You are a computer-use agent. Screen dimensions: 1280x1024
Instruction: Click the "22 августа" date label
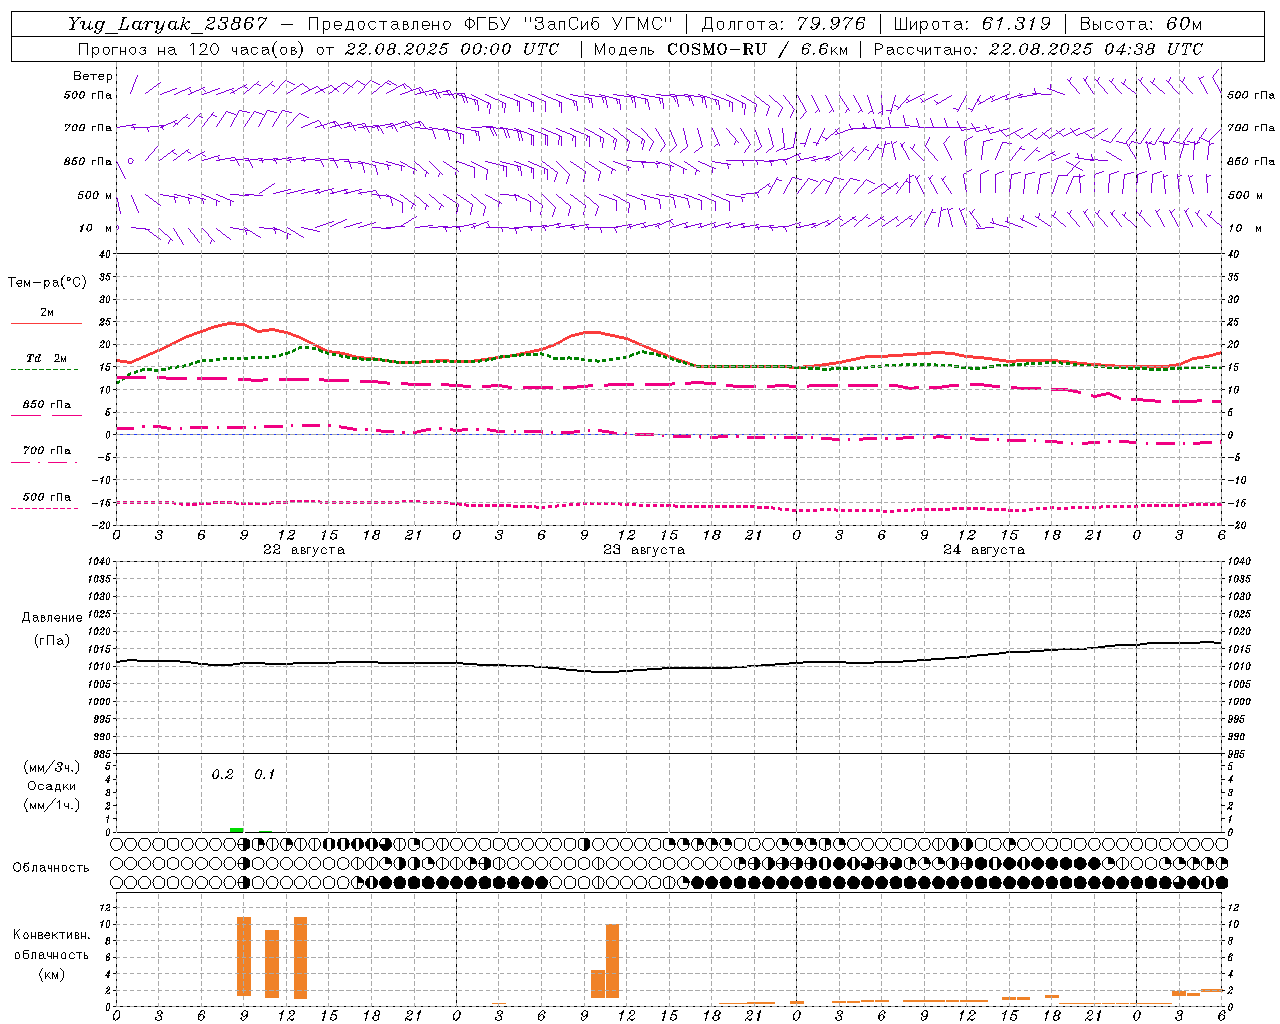click(304, 550)
